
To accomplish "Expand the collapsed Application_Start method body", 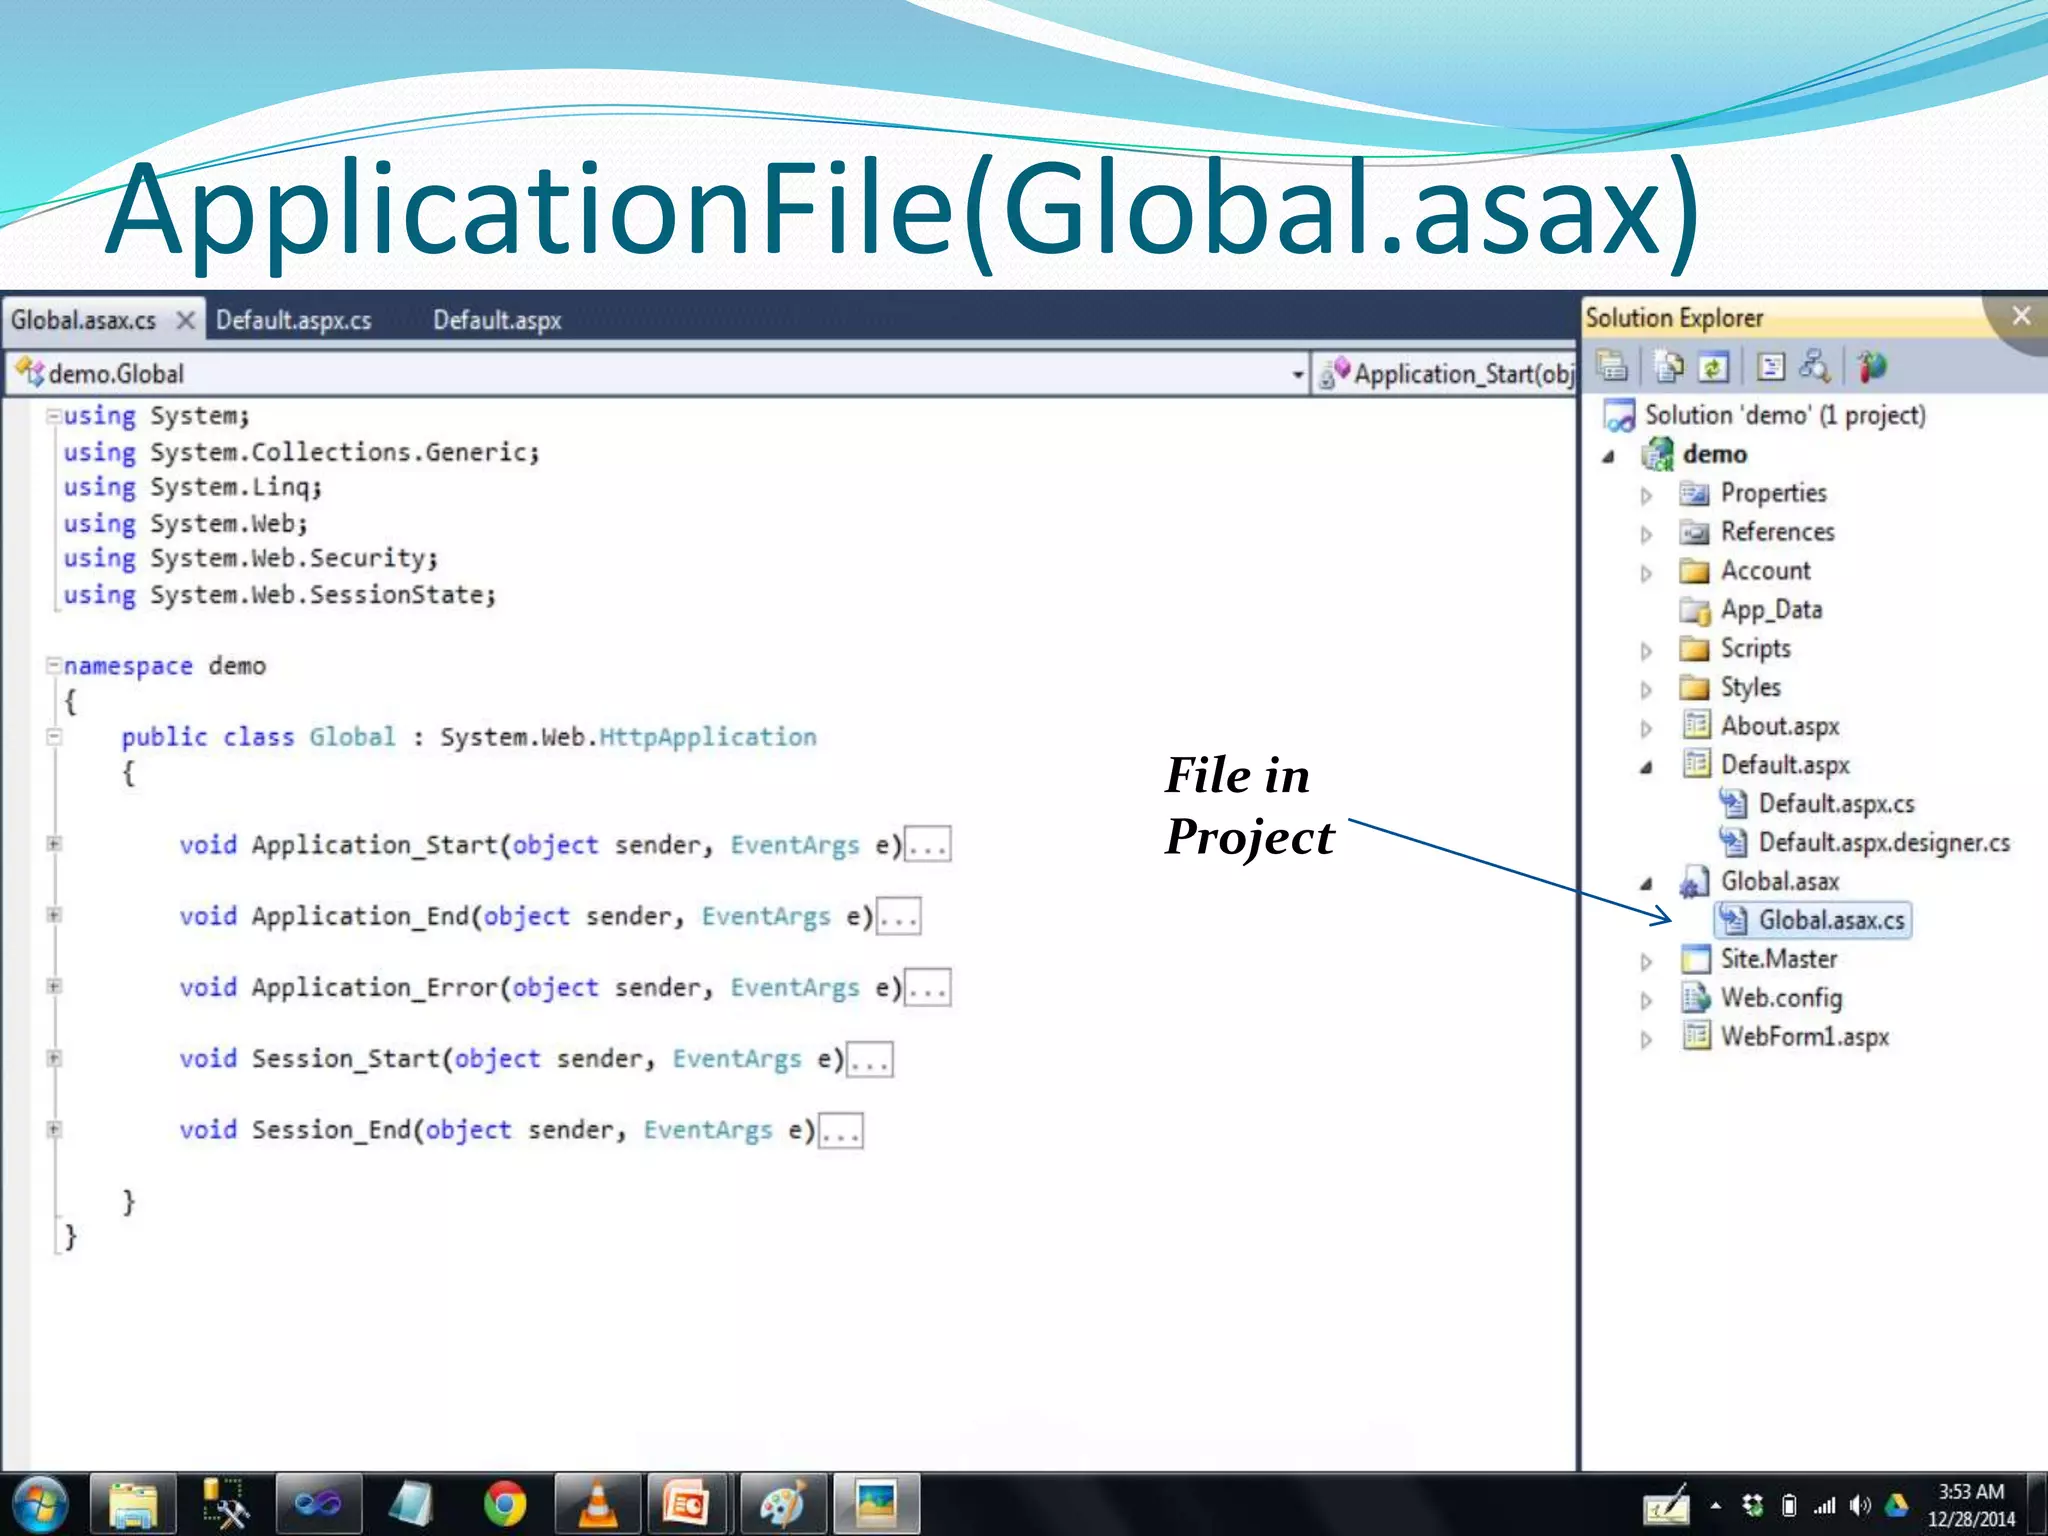I will coord(55,844).
